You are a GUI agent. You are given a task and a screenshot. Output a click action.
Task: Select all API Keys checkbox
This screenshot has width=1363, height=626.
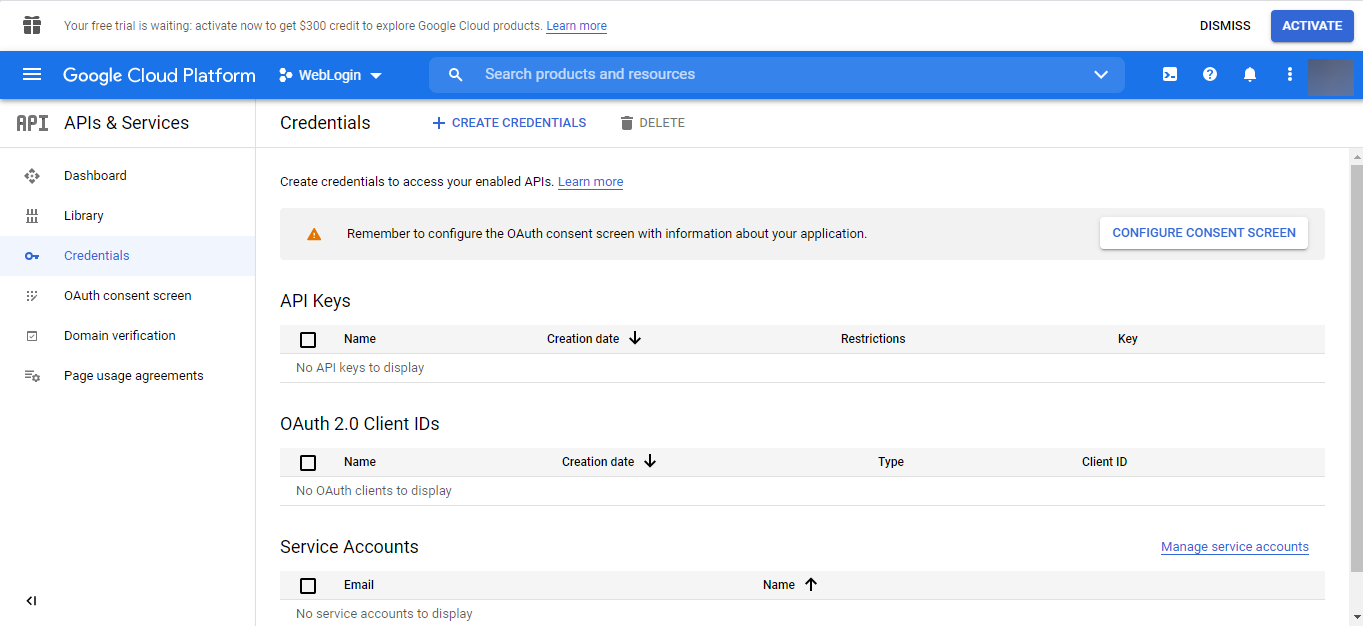tap(308, 340)
